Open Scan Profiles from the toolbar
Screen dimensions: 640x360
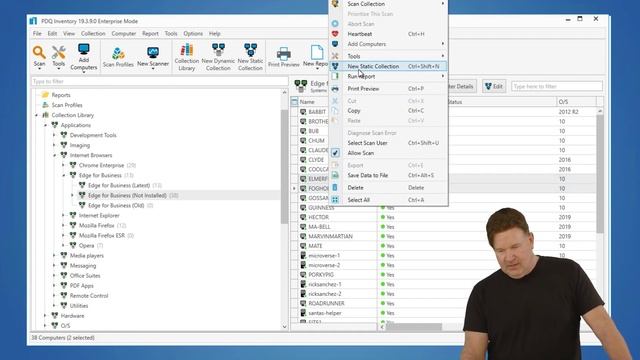[118, 57]
